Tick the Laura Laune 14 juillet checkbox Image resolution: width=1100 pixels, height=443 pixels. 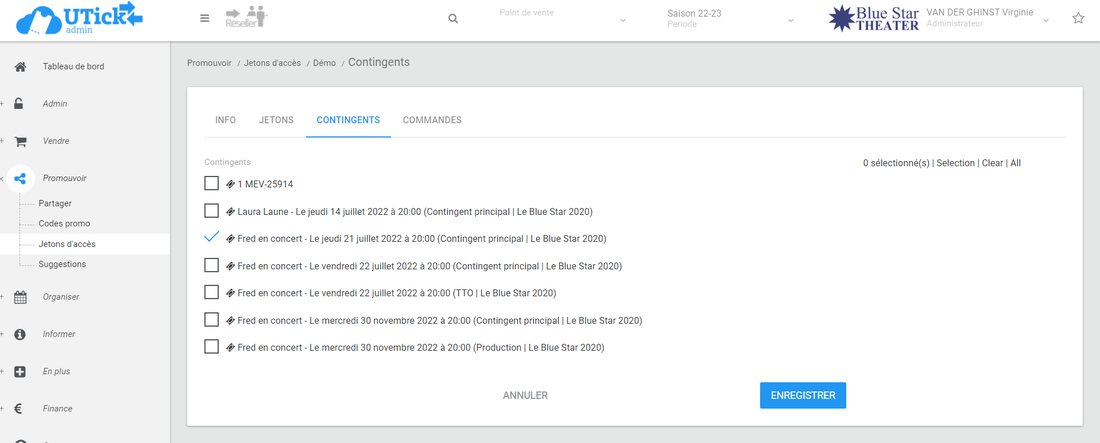(211, 211)
